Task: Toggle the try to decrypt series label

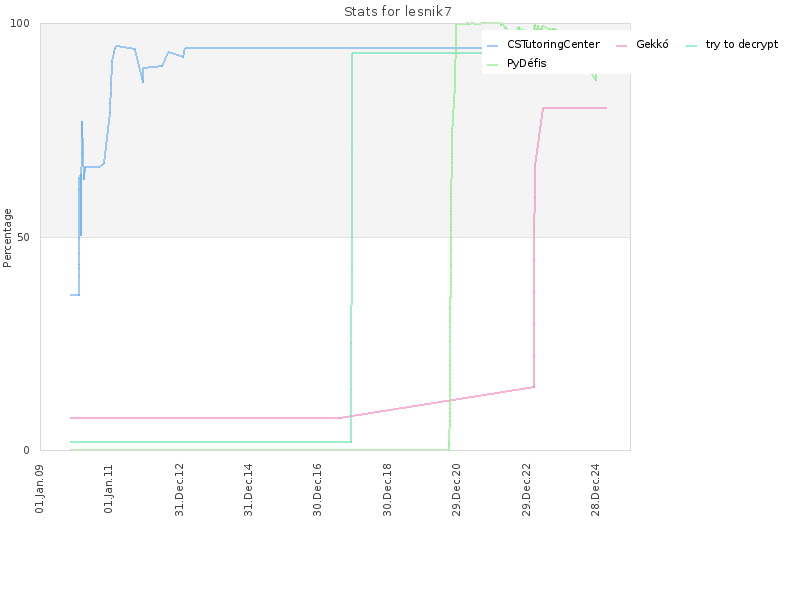Action: pos(741,45)
